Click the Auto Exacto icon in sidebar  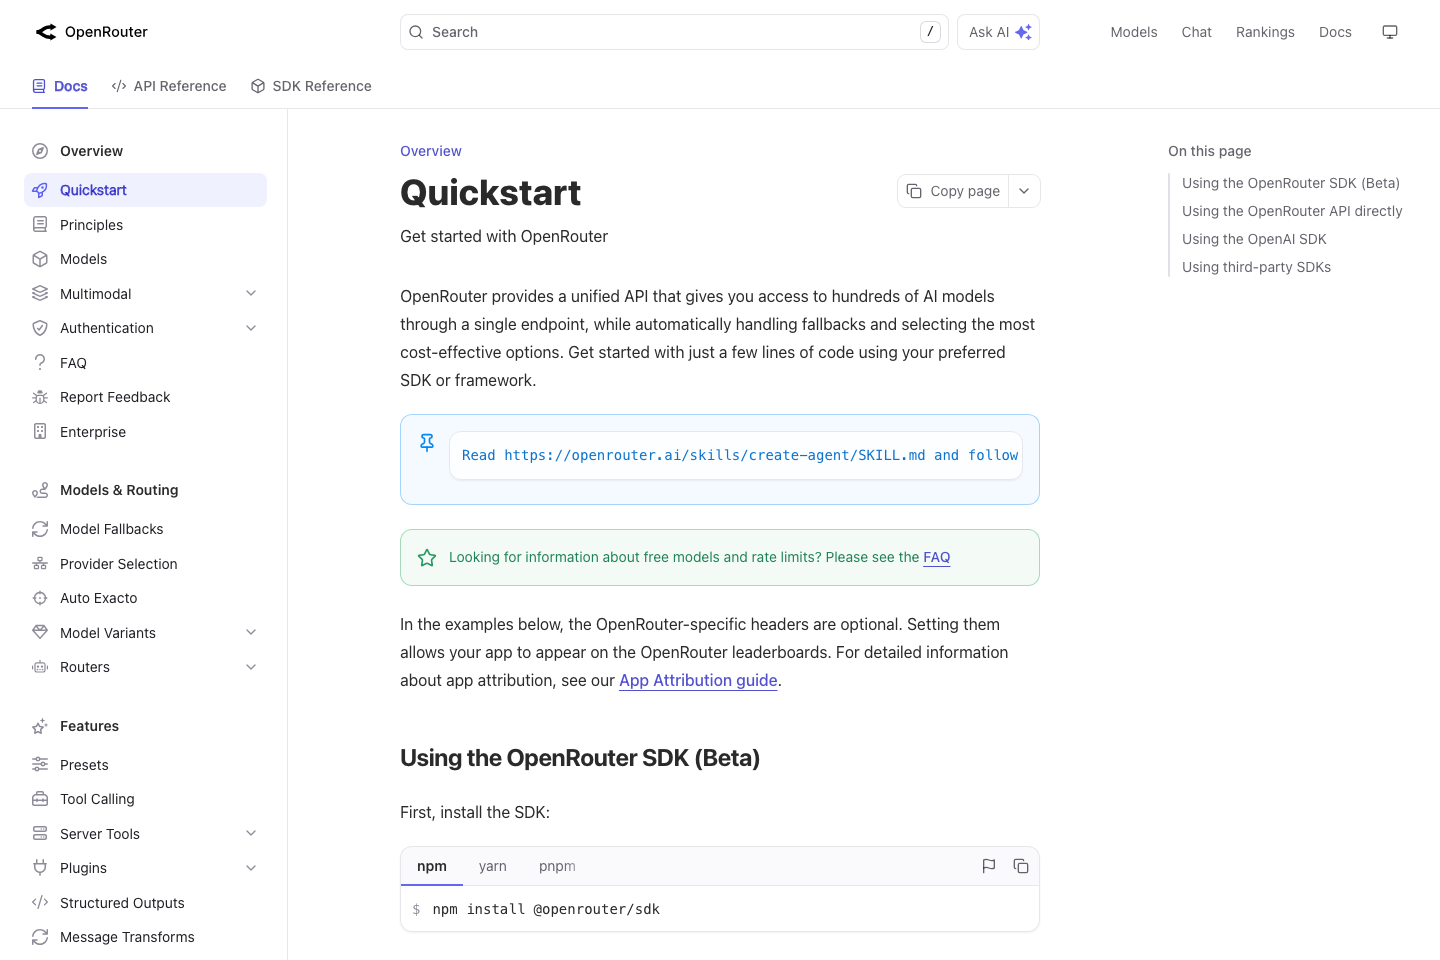39,597
